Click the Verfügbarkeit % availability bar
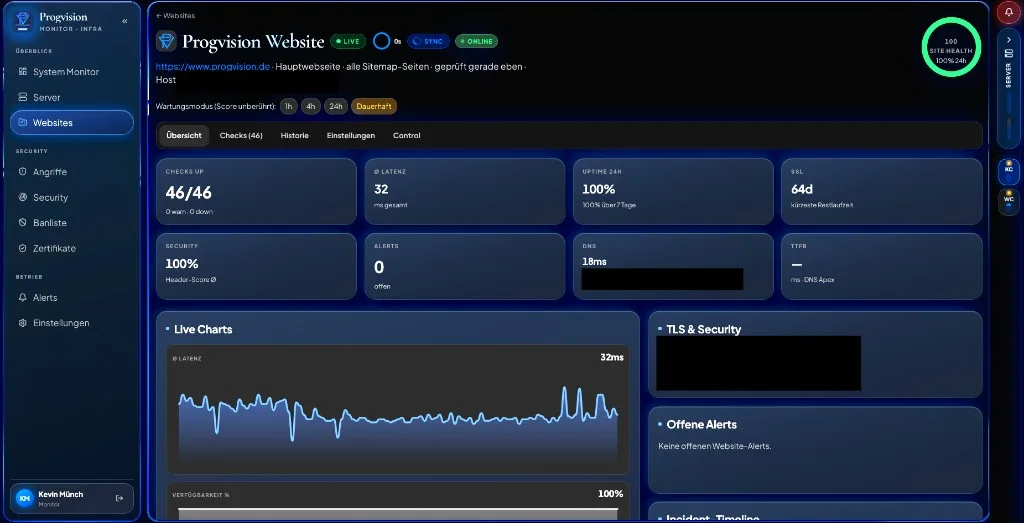 [x=398, y=514]
